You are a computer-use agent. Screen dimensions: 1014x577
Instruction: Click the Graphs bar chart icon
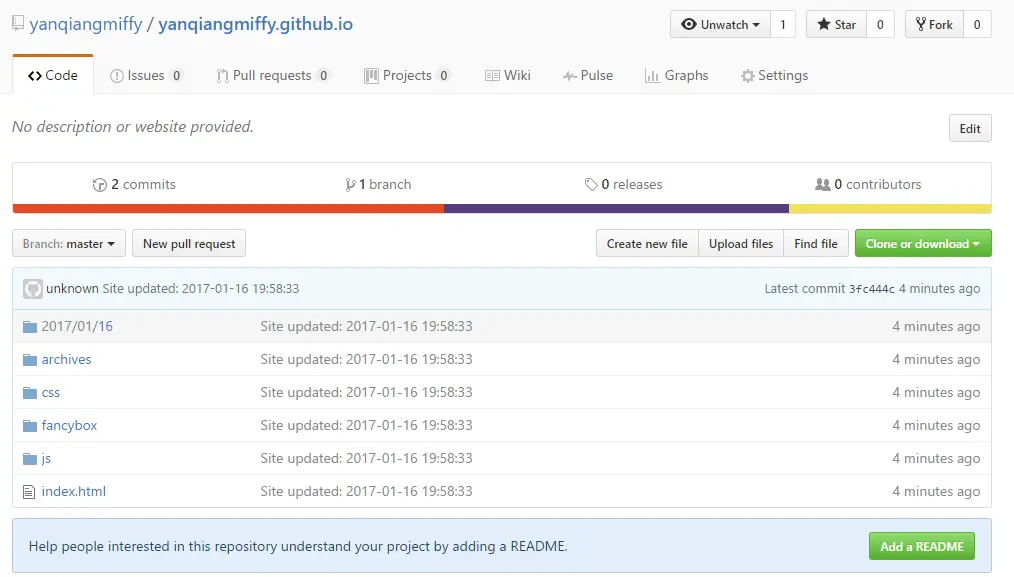[x=652, y=76]
